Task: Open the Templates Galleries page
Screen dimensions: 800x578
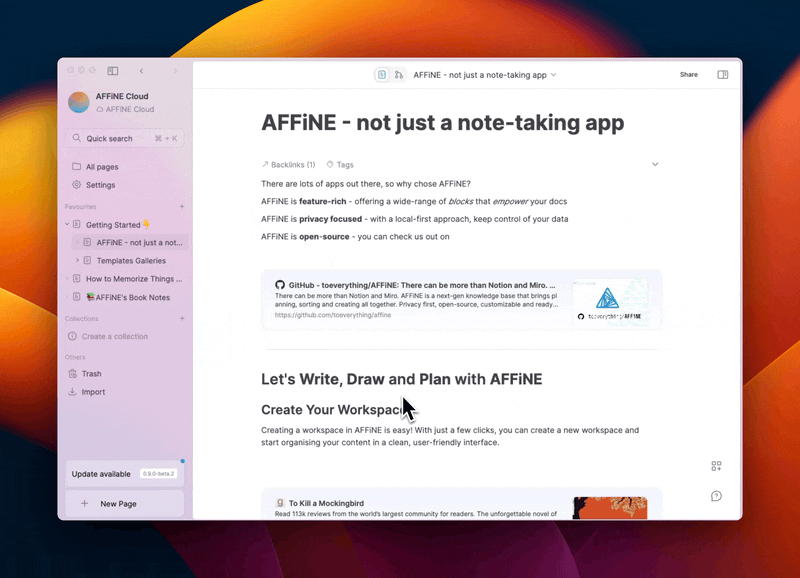Action: 131,261
